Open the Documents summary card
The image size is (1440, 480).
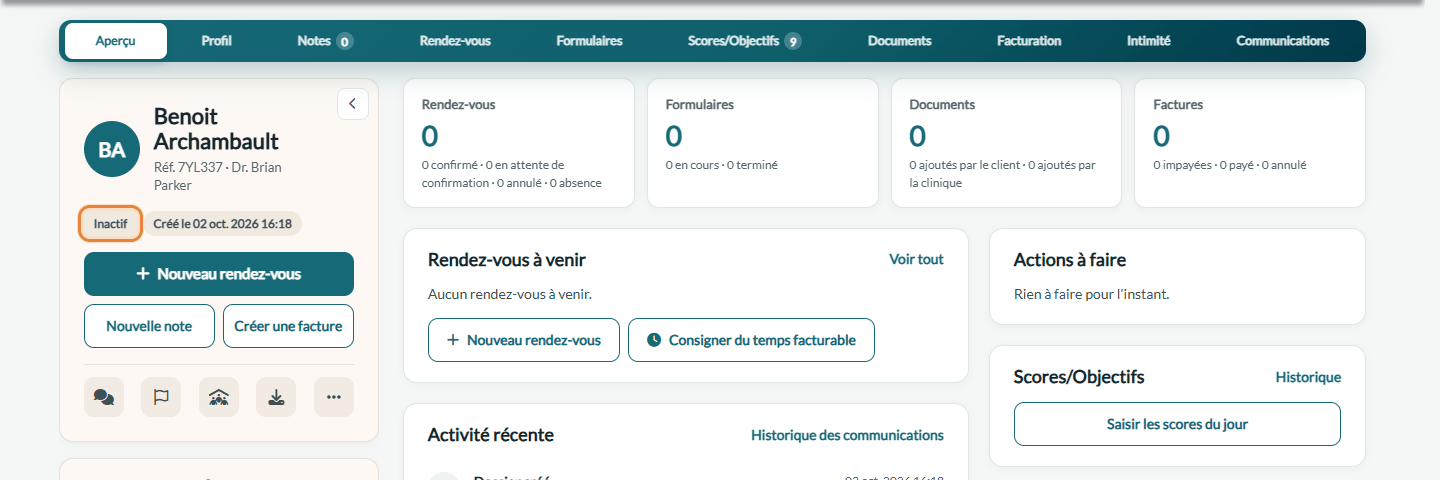1006,143
